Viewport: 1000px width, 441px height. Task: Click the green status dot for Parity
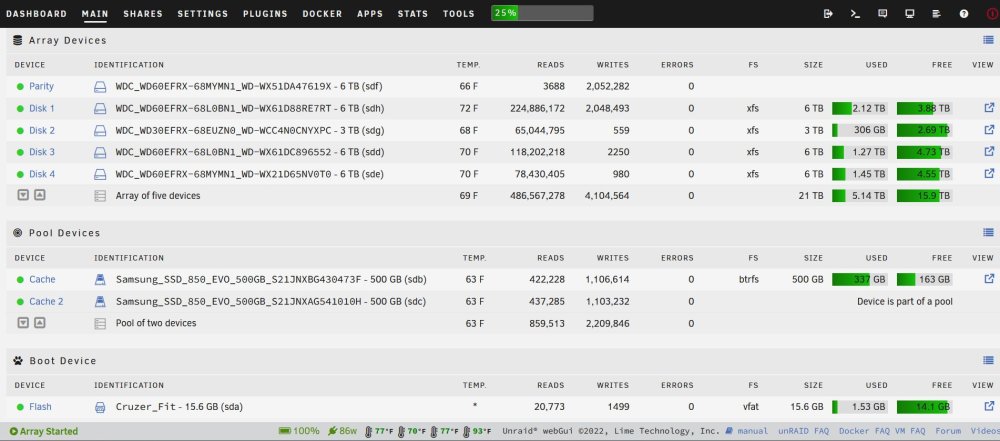pyautogui.click(x=20, y=87)
